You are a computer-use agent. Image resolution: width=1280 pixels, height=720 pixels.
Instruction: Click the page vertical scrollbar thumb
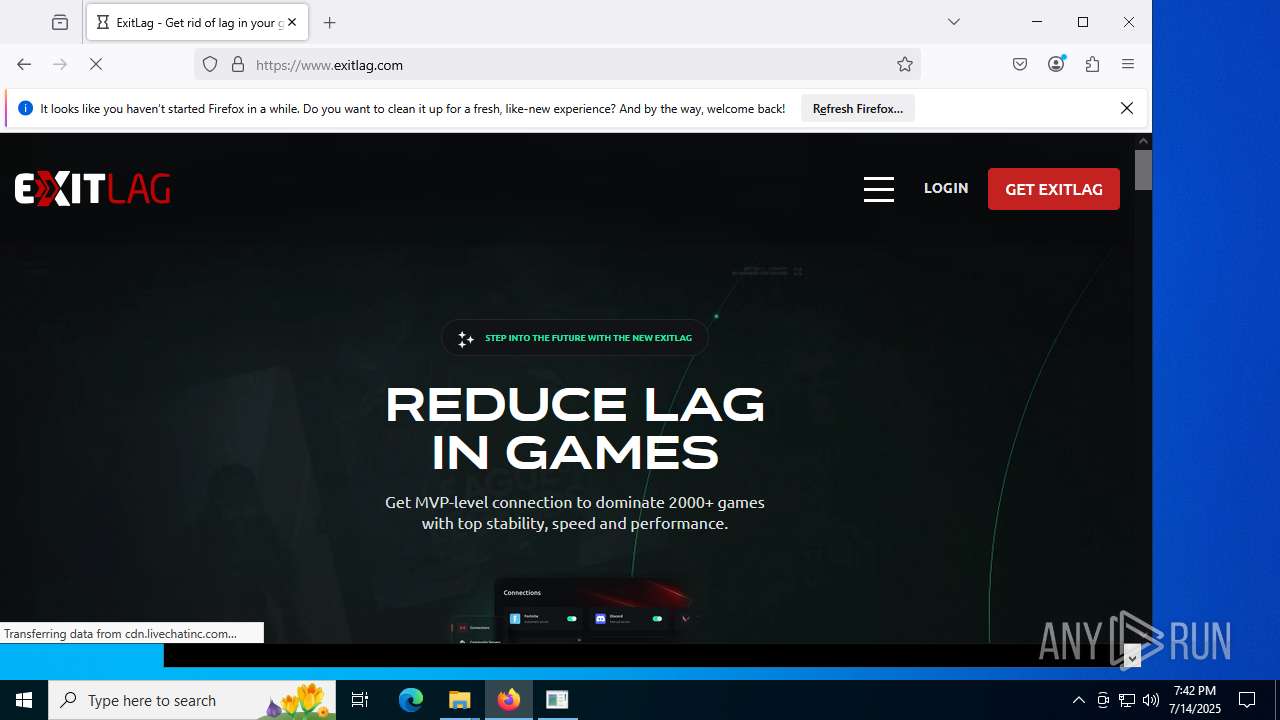pos(1143,170)
